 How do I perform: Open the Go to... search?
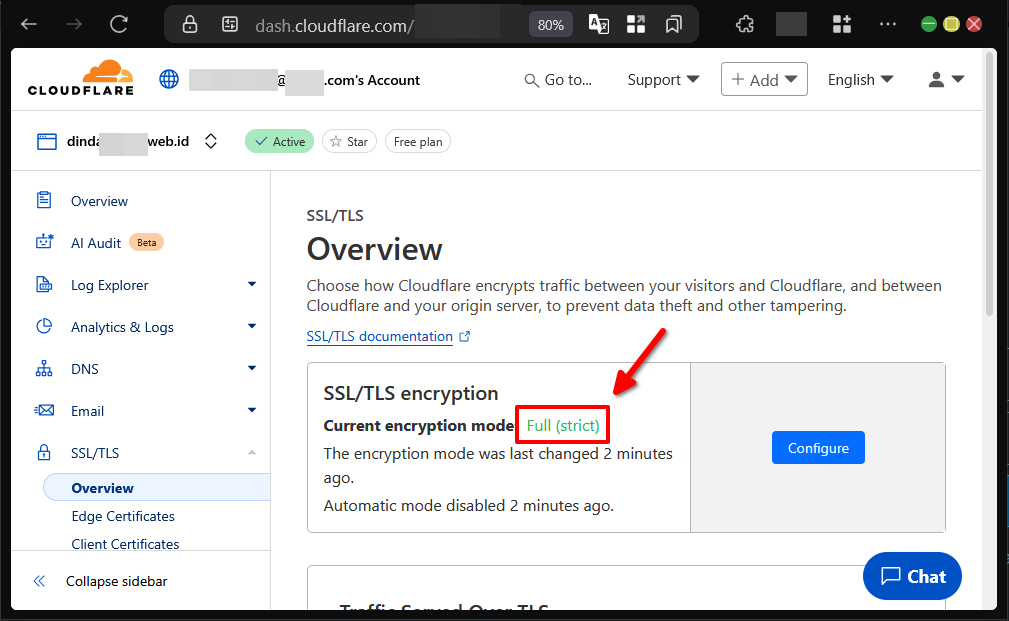558,80
